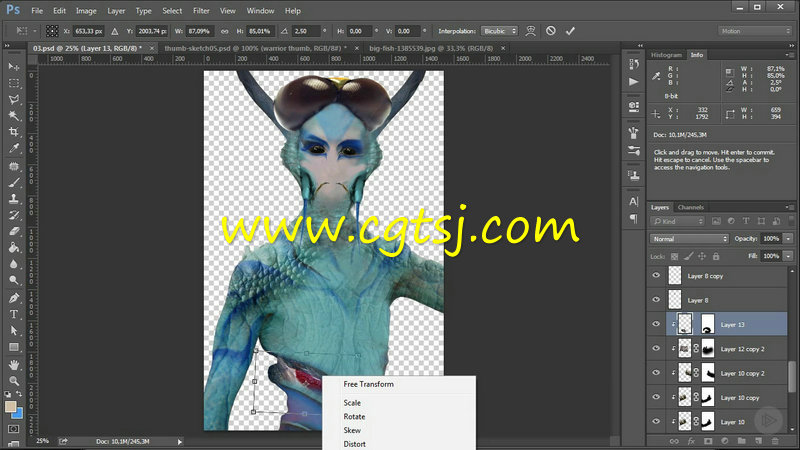The width and height of the screenshot is (800, 450).
Task: Select the Healing Brush tool
Action: click(x=14, y=166)
